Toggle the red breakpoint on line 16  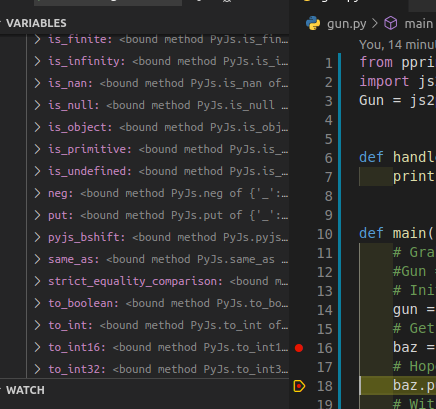pos(299,348)
